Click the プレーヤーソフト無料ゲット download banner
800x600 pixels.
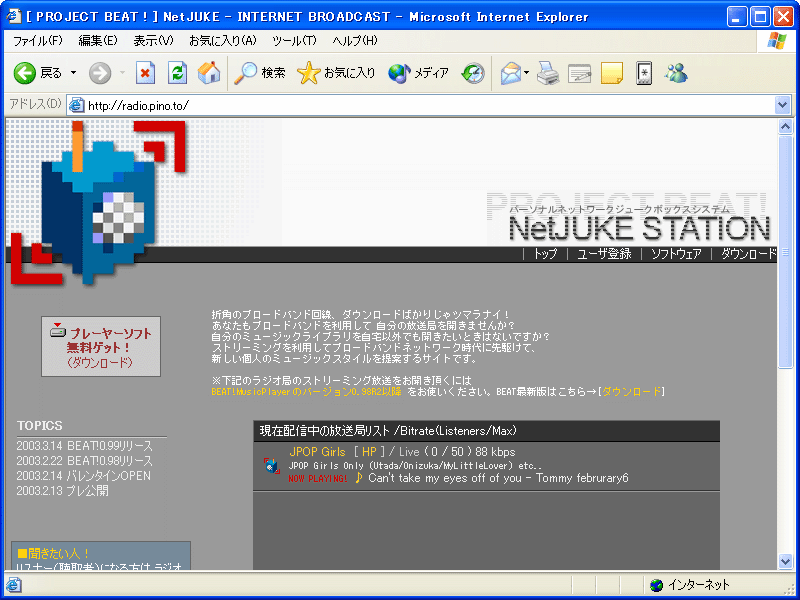[101, 346]
